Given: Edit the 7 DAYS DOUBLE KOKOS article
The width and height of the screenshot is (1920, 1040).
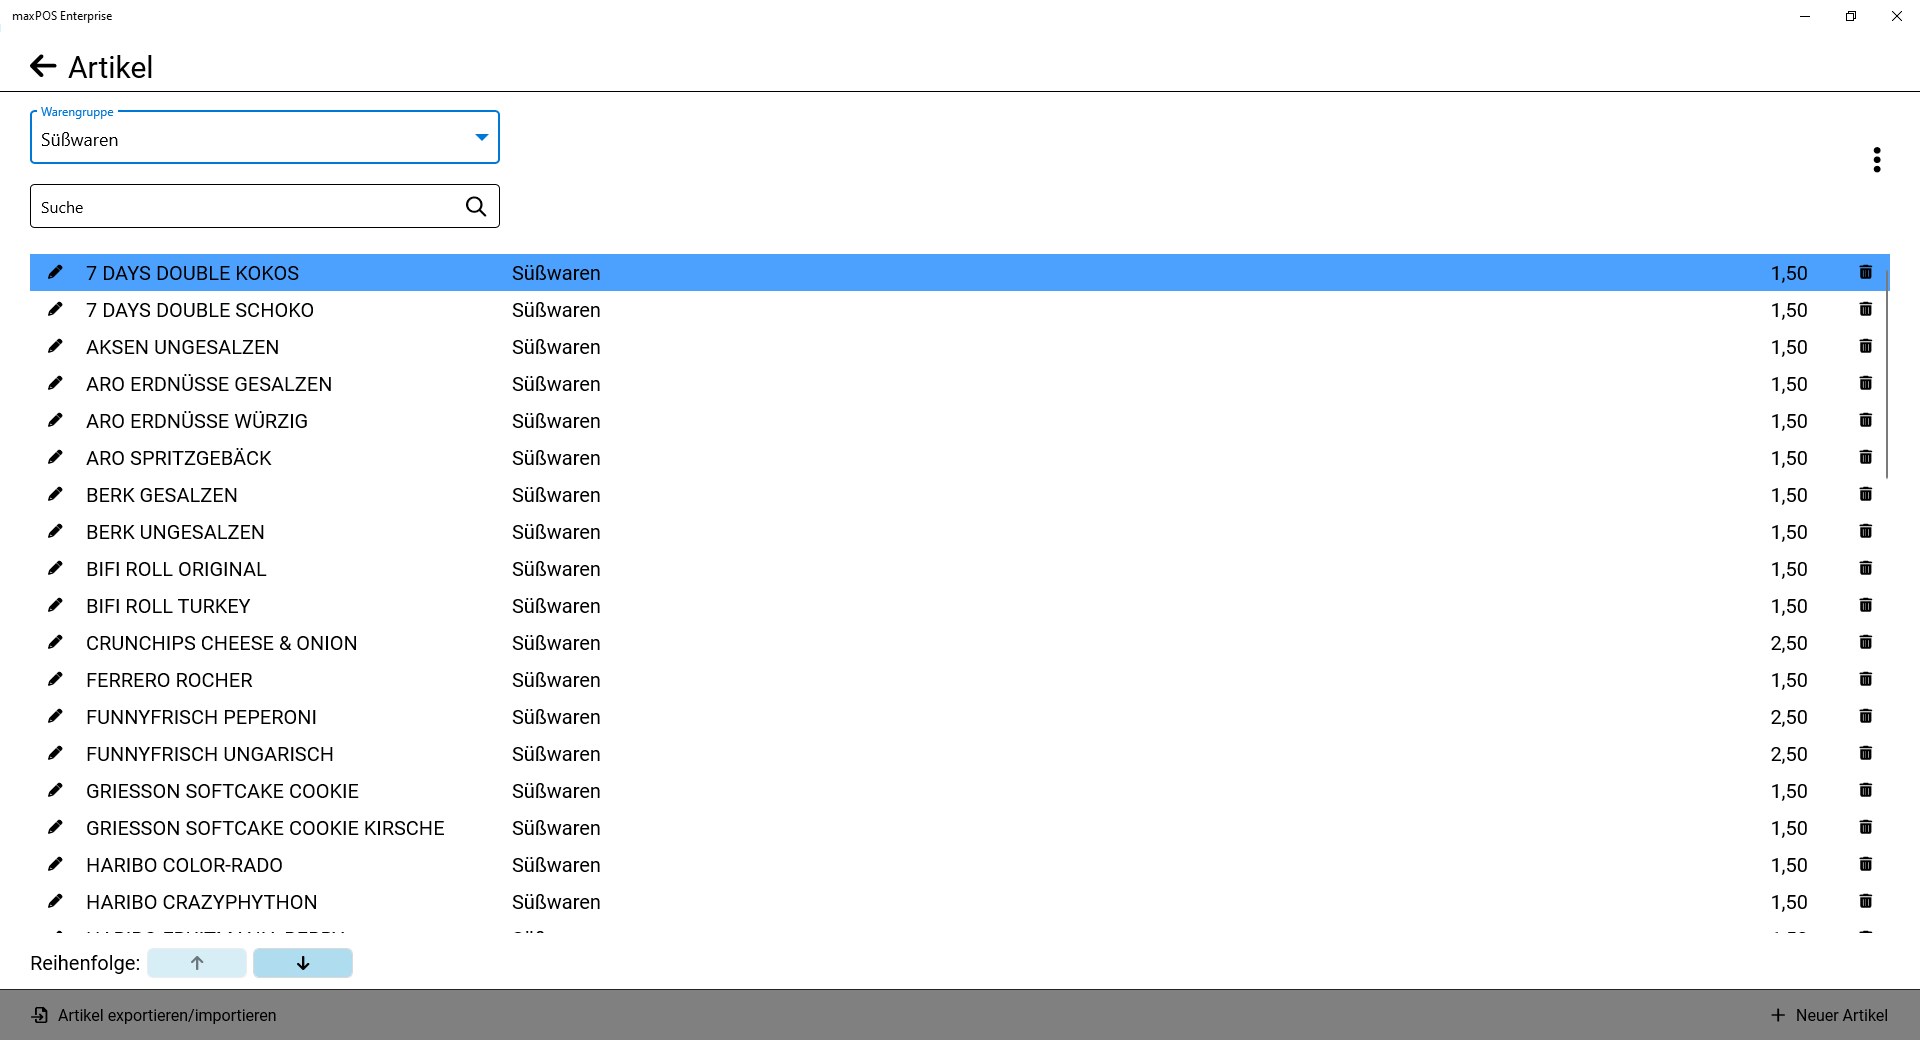Looking at the screenshot, I should pos(55,272).
